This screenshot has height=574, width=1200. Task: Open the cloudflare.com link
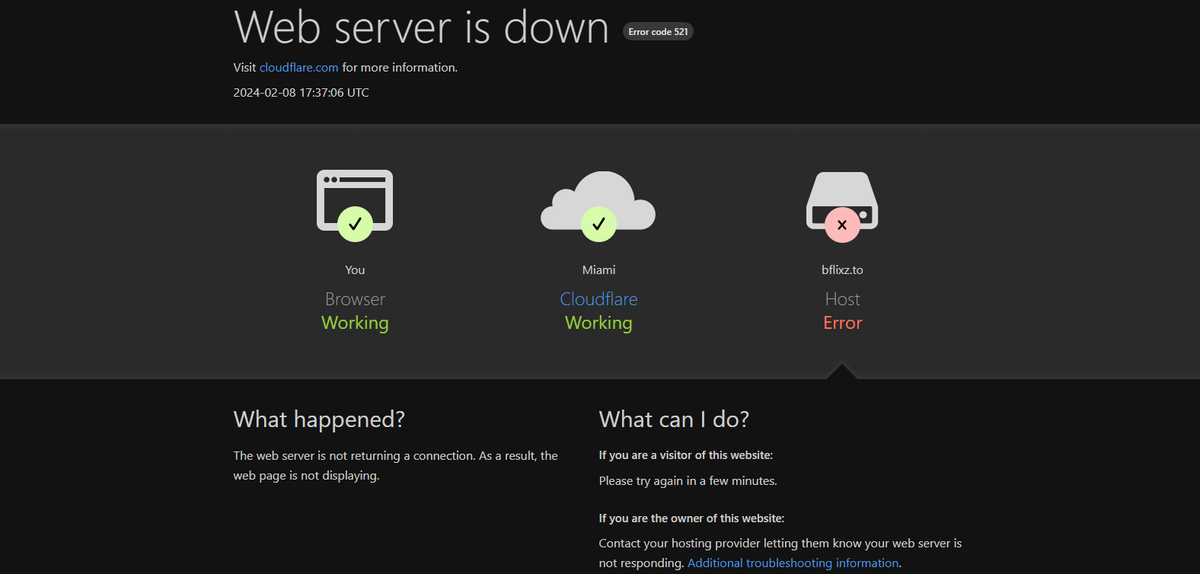coord(299,68)
